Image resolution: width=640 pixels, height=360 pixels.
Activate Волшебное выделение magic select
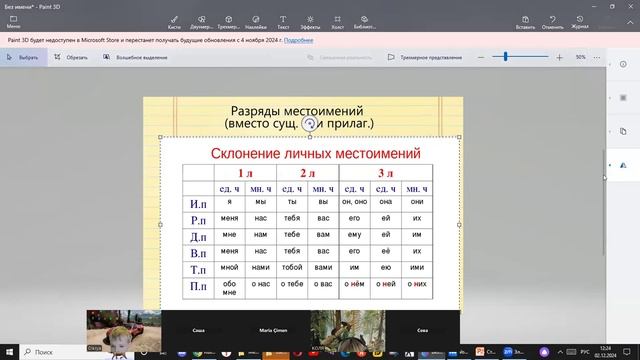[135, 58]
